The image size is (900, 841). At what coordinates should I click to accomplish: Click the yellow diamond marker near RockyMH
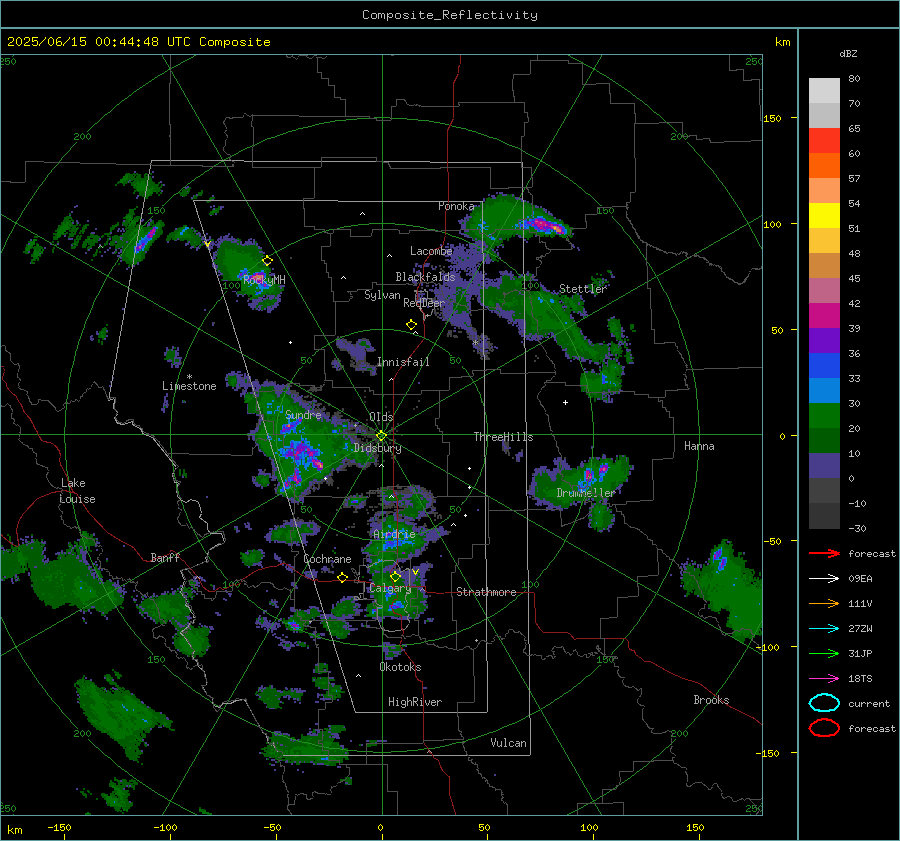(x=267, y=261)
